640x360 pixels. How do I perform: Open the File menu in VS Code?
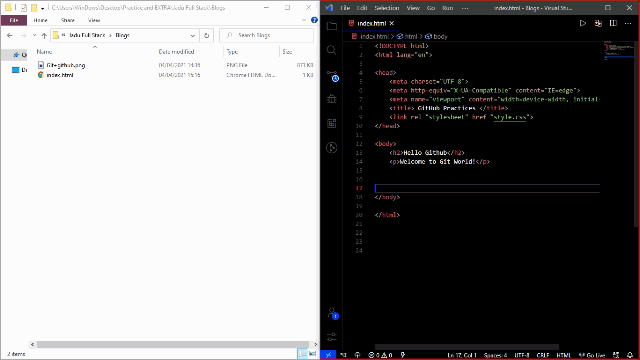tap(345, 8)
